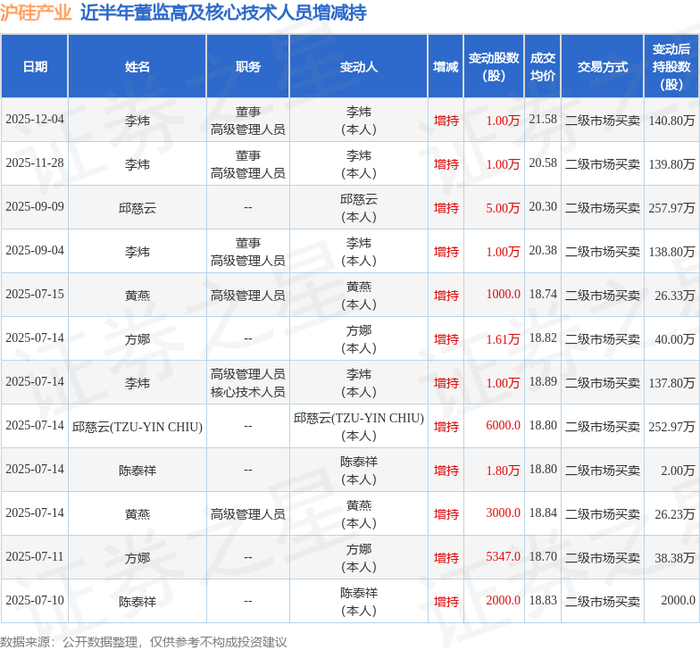Click the name 陈泰祥 in the 2025-07-10 row
The image size is (700, 650).
click(137, 602)
